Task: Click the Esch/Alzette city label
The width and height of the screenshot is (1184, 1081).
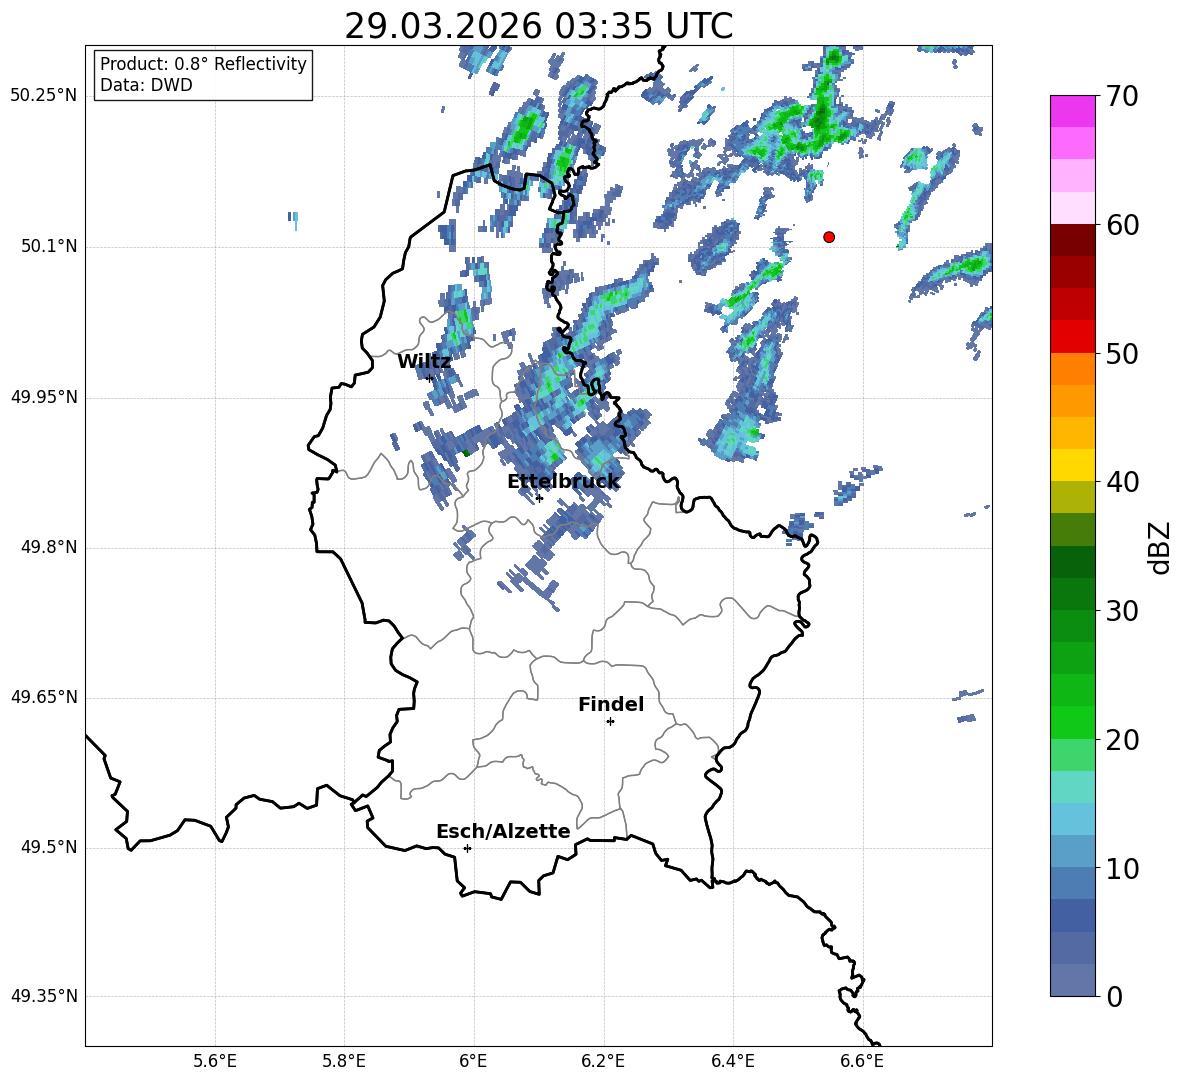Action: (x=503, y=831)
